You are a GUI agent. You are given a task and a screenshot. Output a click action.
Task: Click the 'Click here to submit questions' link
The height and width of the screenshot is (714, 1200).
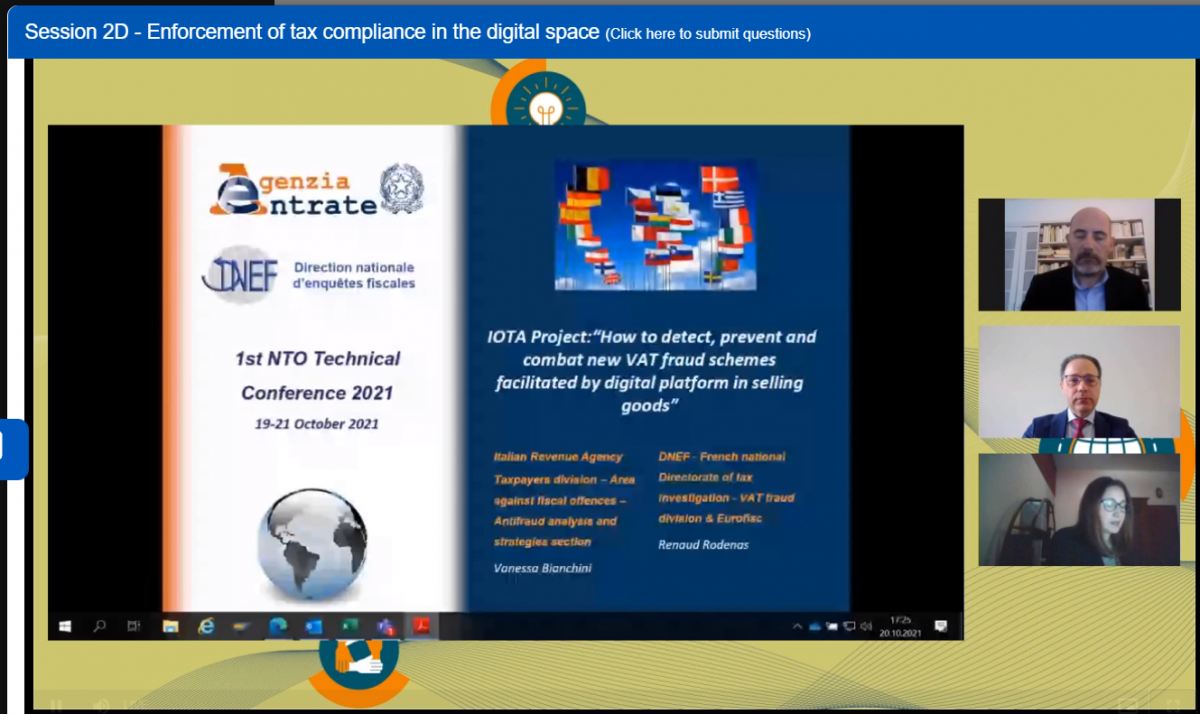click(708, 34)
